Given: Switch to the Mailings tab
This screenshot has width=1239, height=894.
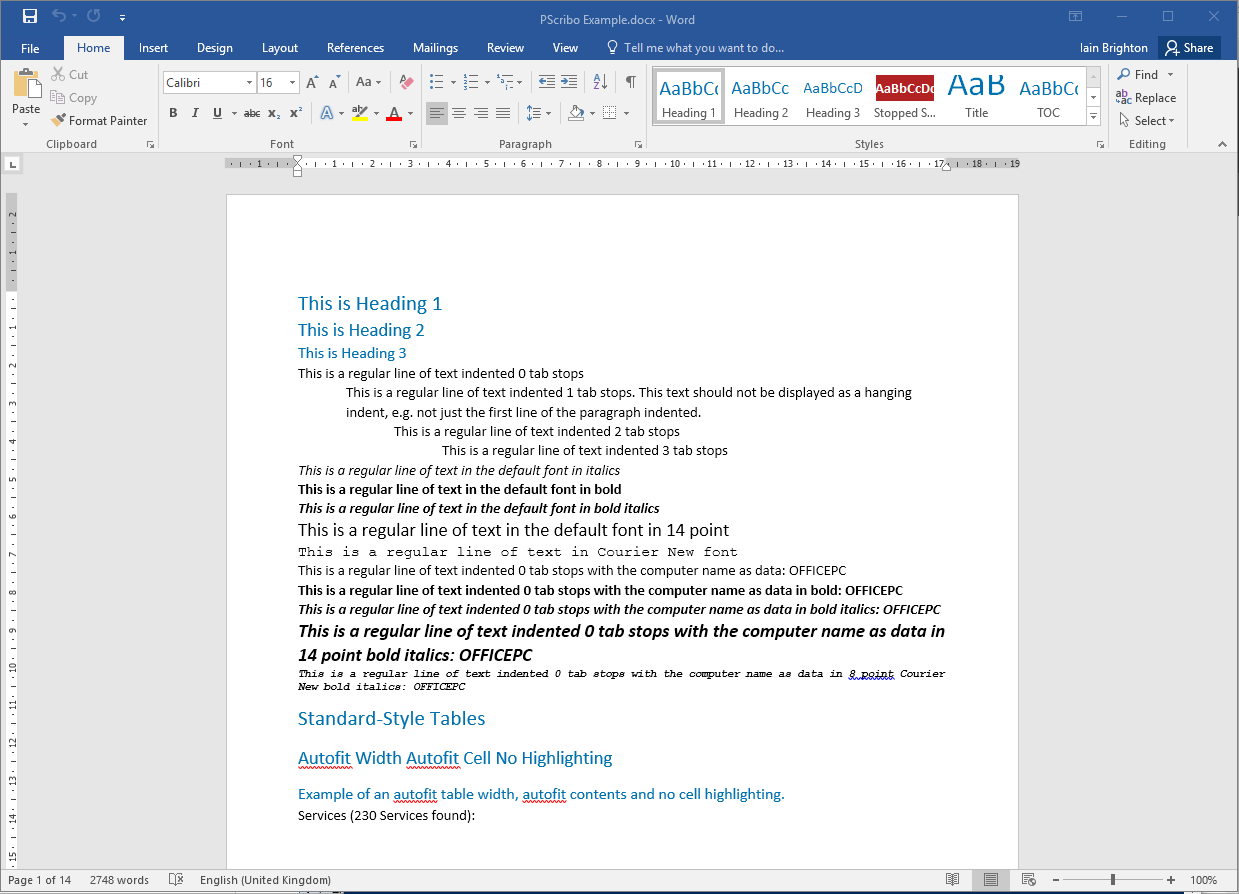Looking at the screenshot, I should (435, 48).
